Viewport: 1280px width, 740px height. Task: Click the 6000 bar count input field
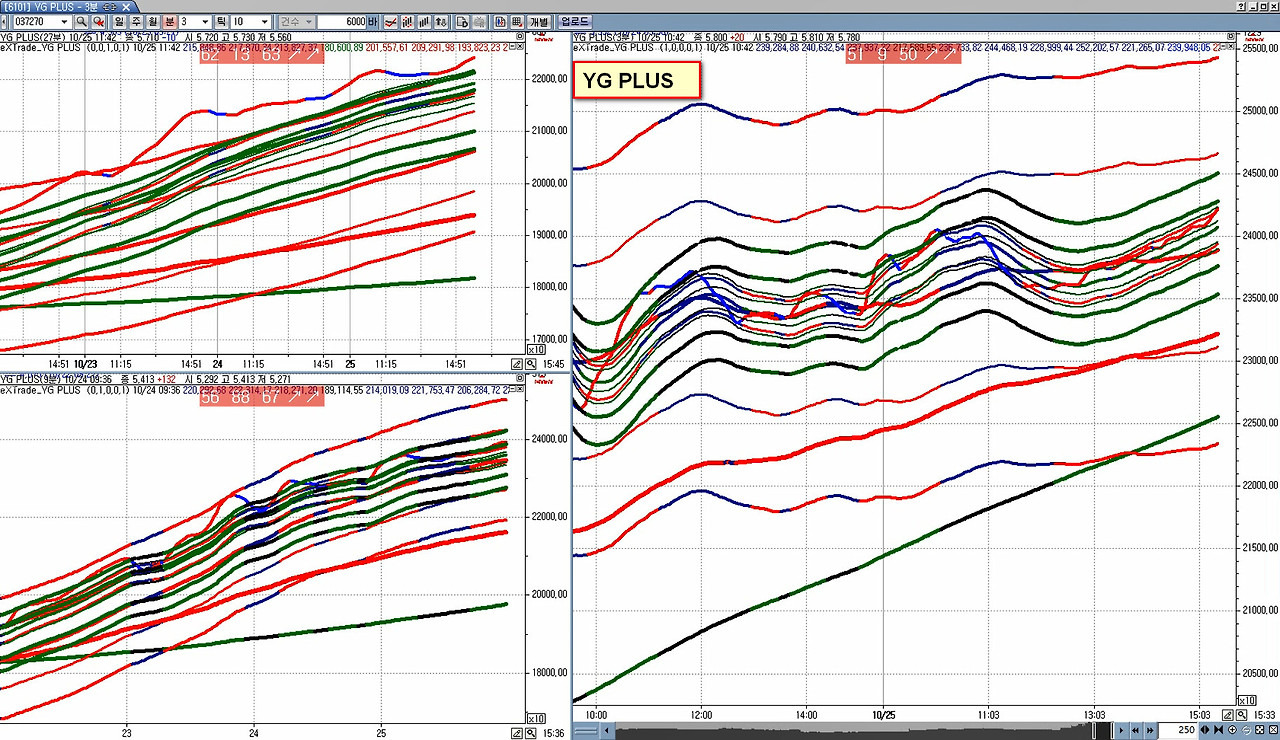tap(342, 21)
